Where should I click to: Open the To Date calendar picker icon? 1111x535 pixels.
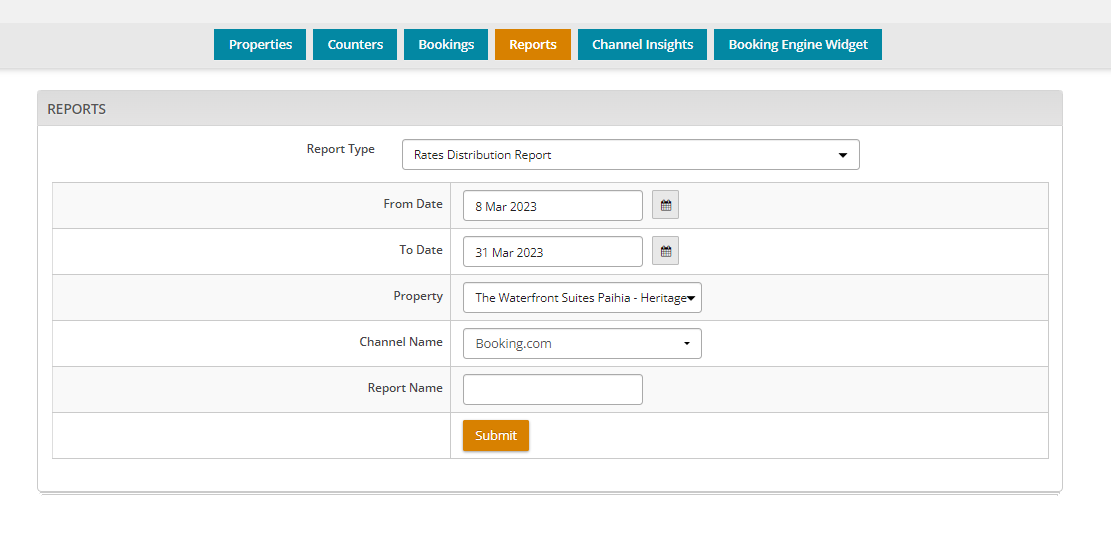(665, 251)
